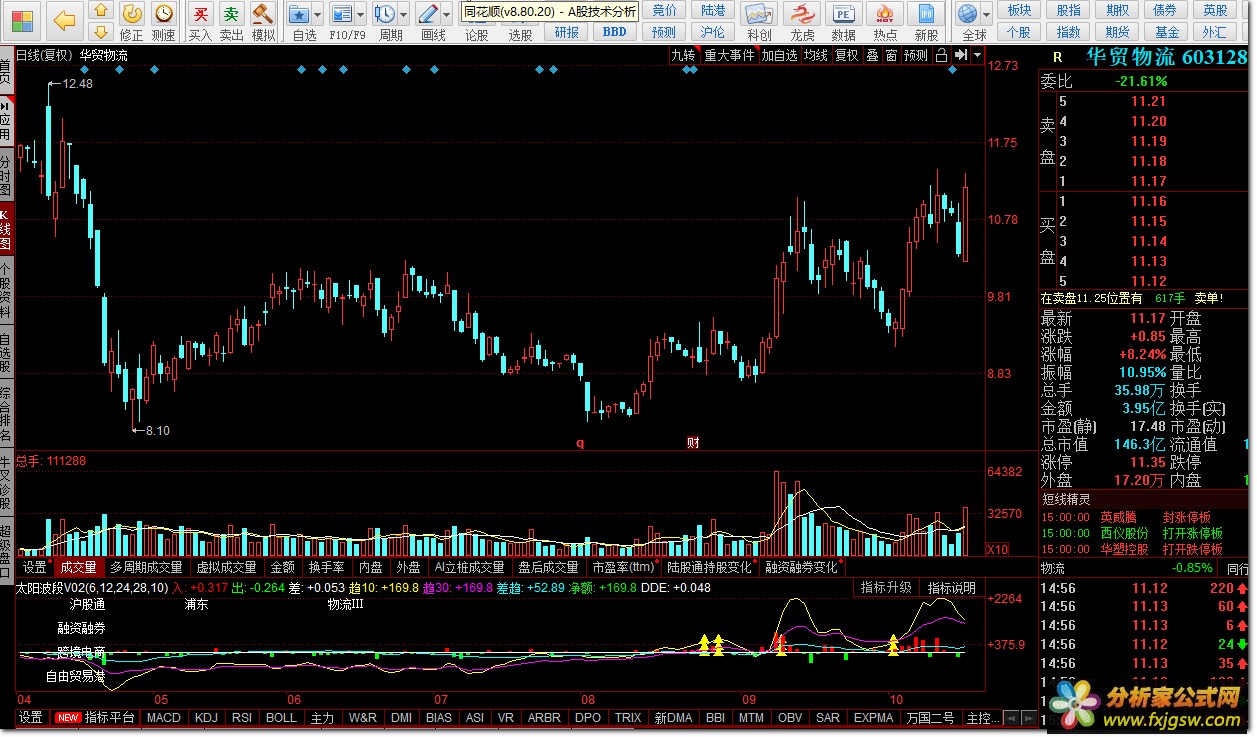1257x737 pixels.
Task: Click the colorful home grid icon
Action: 21,19
